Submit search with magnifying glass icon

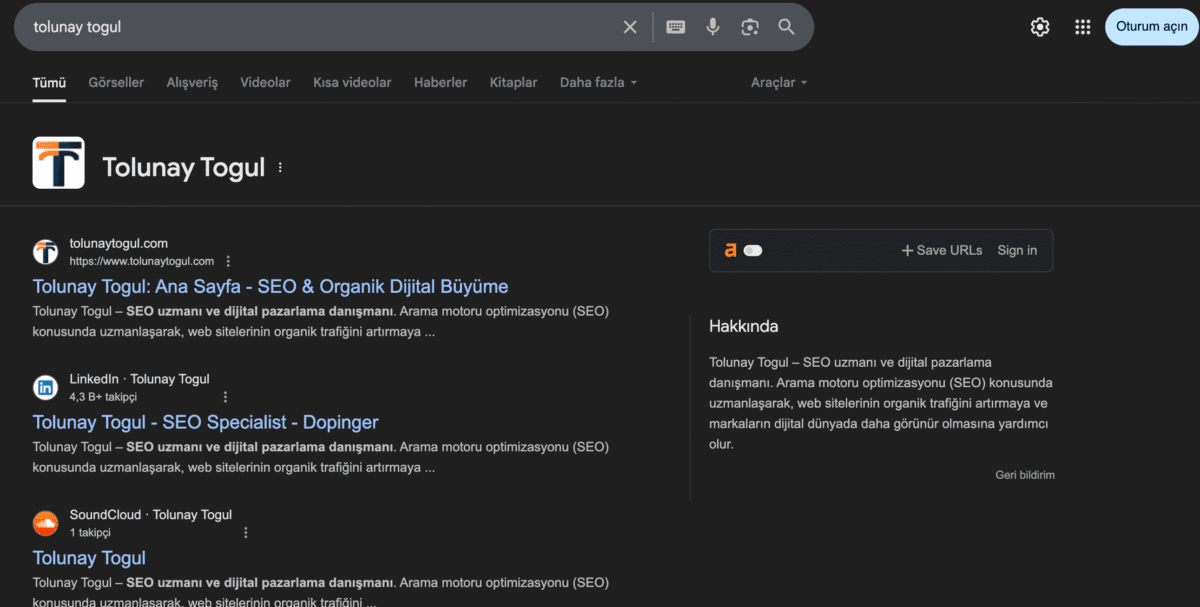787,27
